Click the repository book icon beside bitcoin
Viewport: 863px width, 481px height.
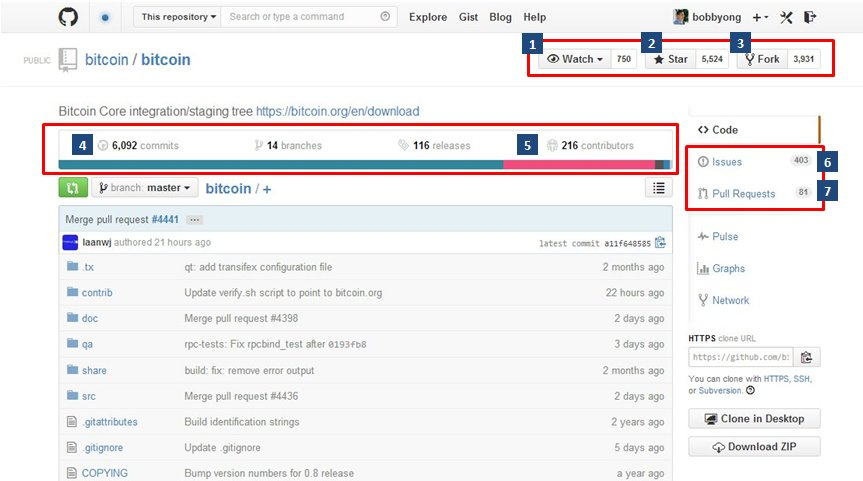coord(68,60)
